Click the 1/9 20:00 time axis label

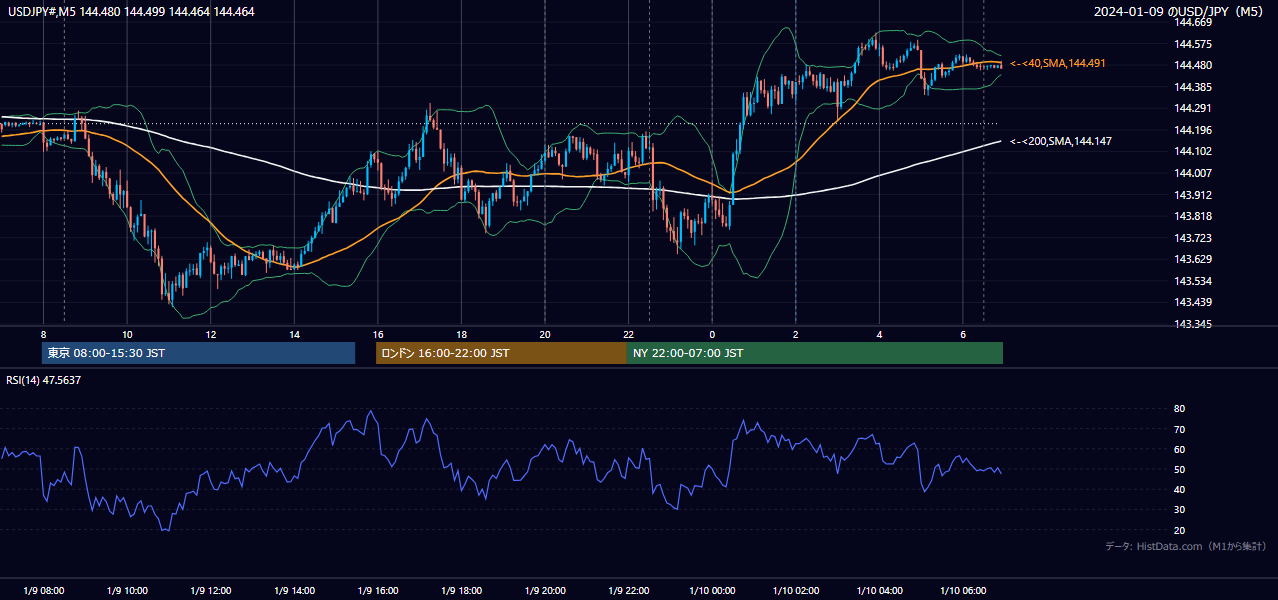(x=544, y=590)
